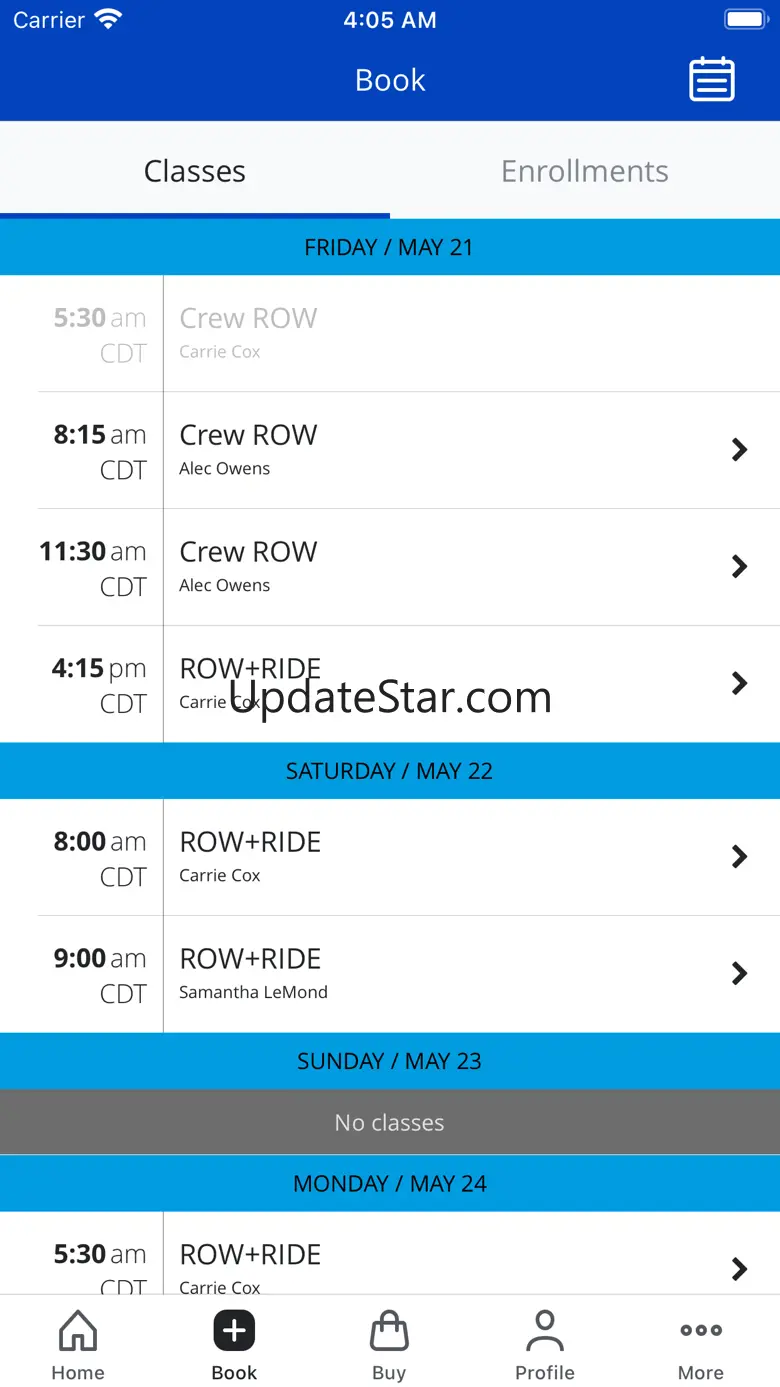Expand Saturday 8:00 am ROW+RIDE chevron
The width and height of the screenshot is (780, 1387).
tap(739, 857)
